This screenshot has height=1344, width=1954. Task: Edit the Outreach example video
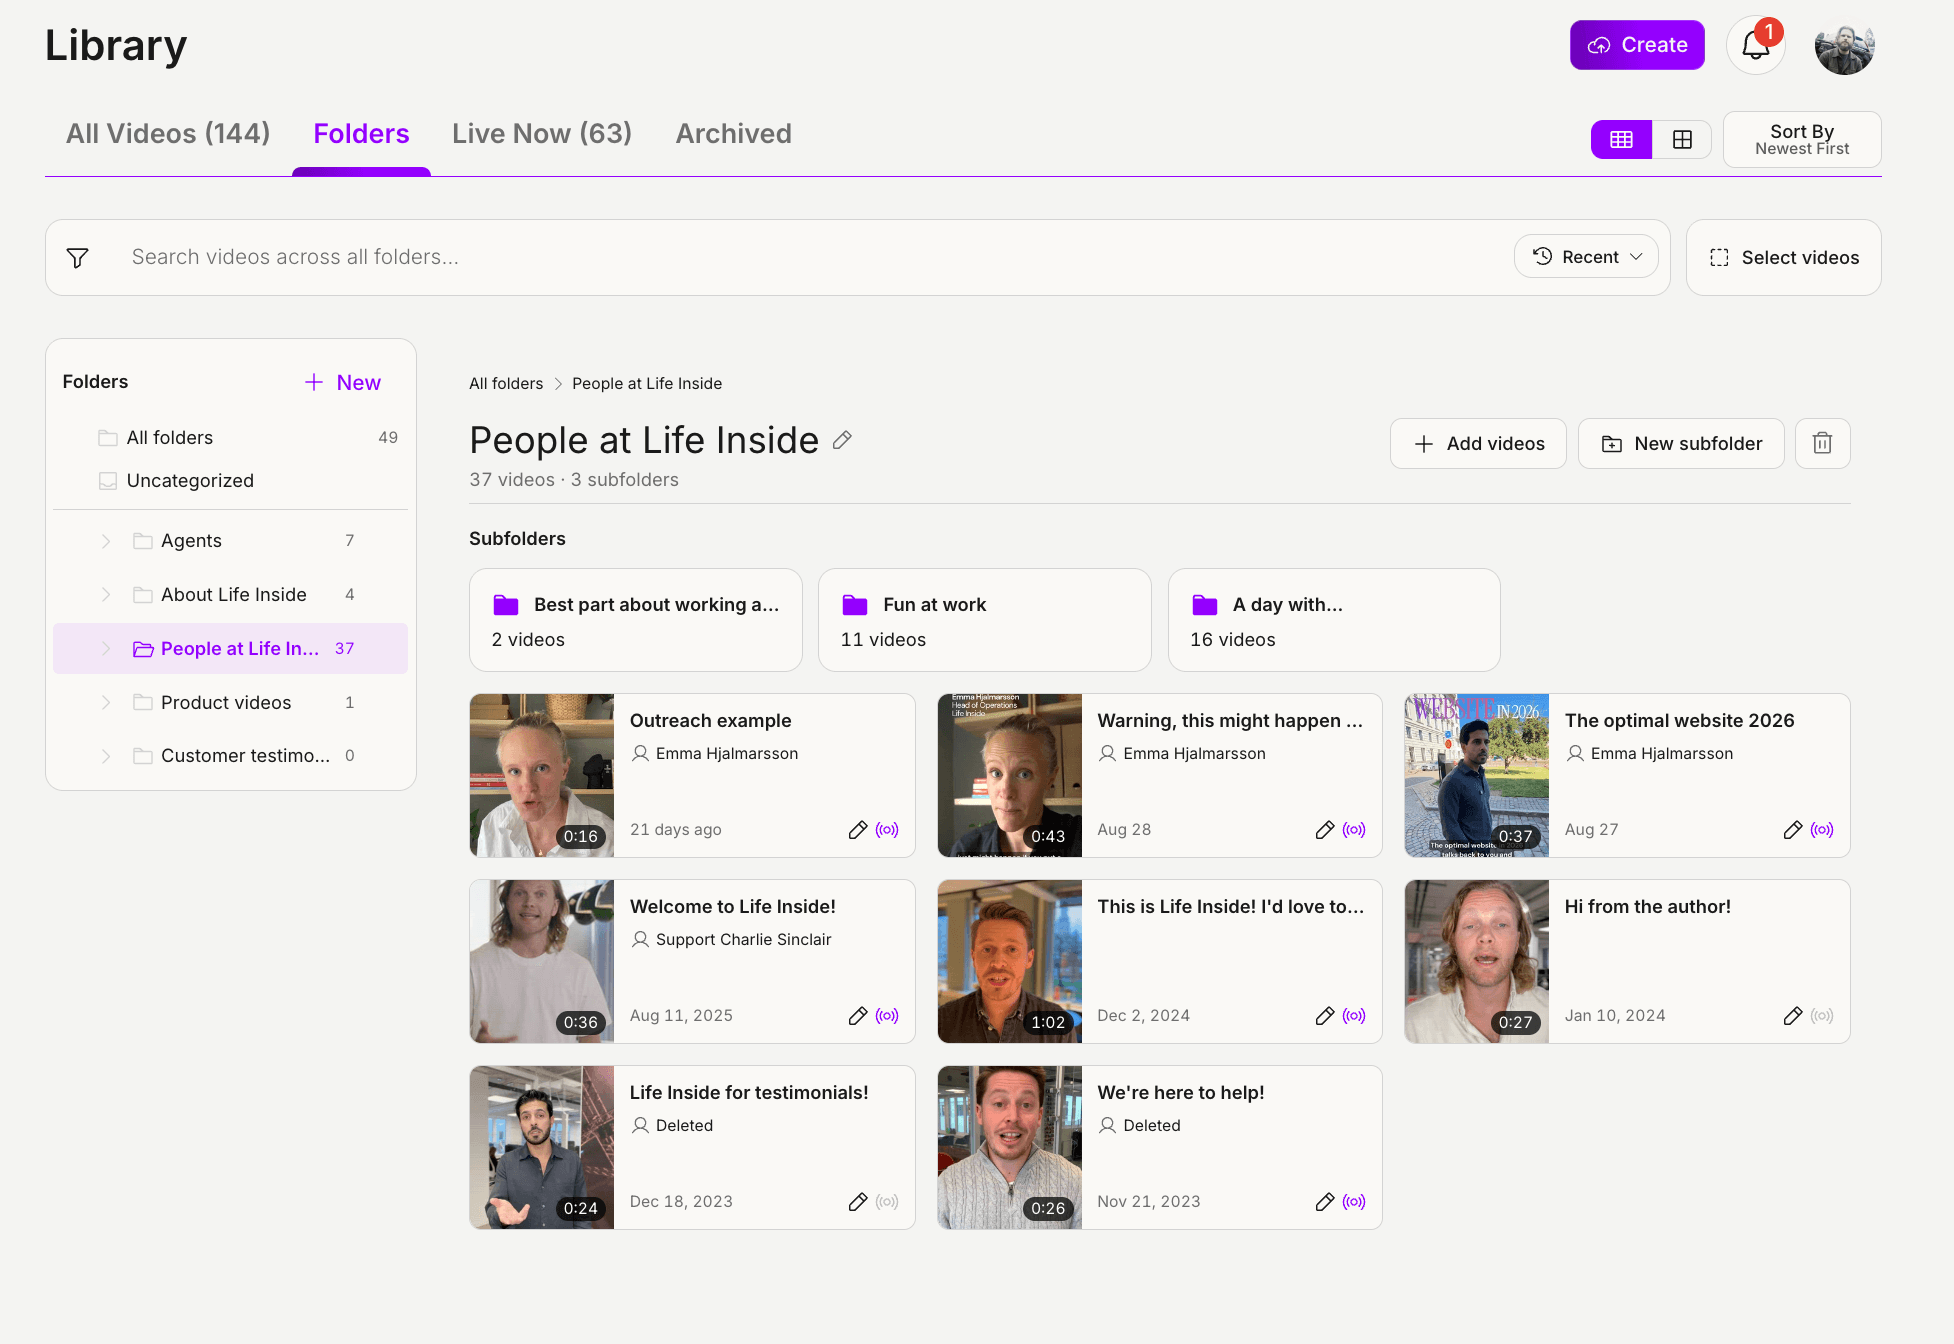(x=857, y=830)
